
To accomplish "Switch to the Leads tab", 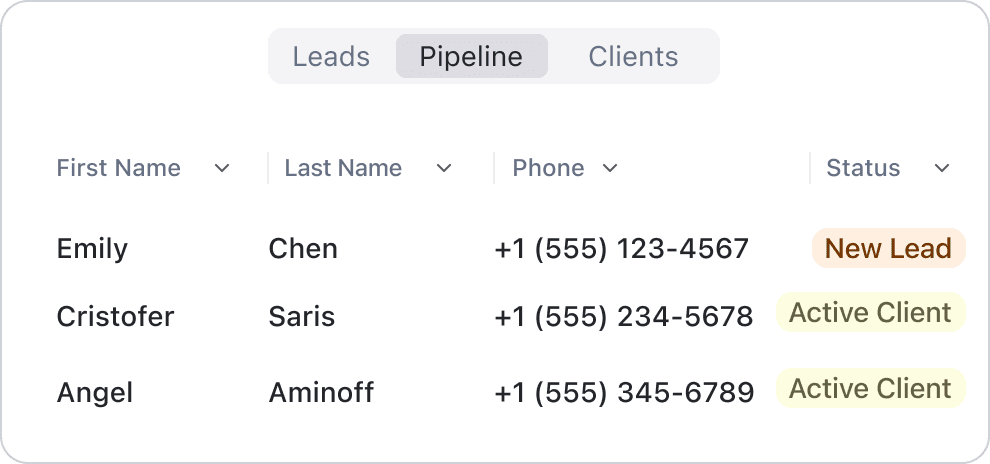I will 331,57.
